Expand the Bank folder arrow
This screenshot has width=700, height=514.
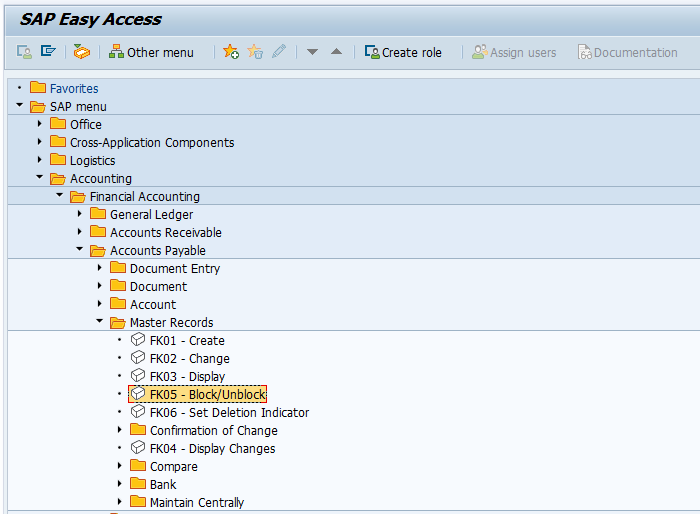click(x=120, y=483)
